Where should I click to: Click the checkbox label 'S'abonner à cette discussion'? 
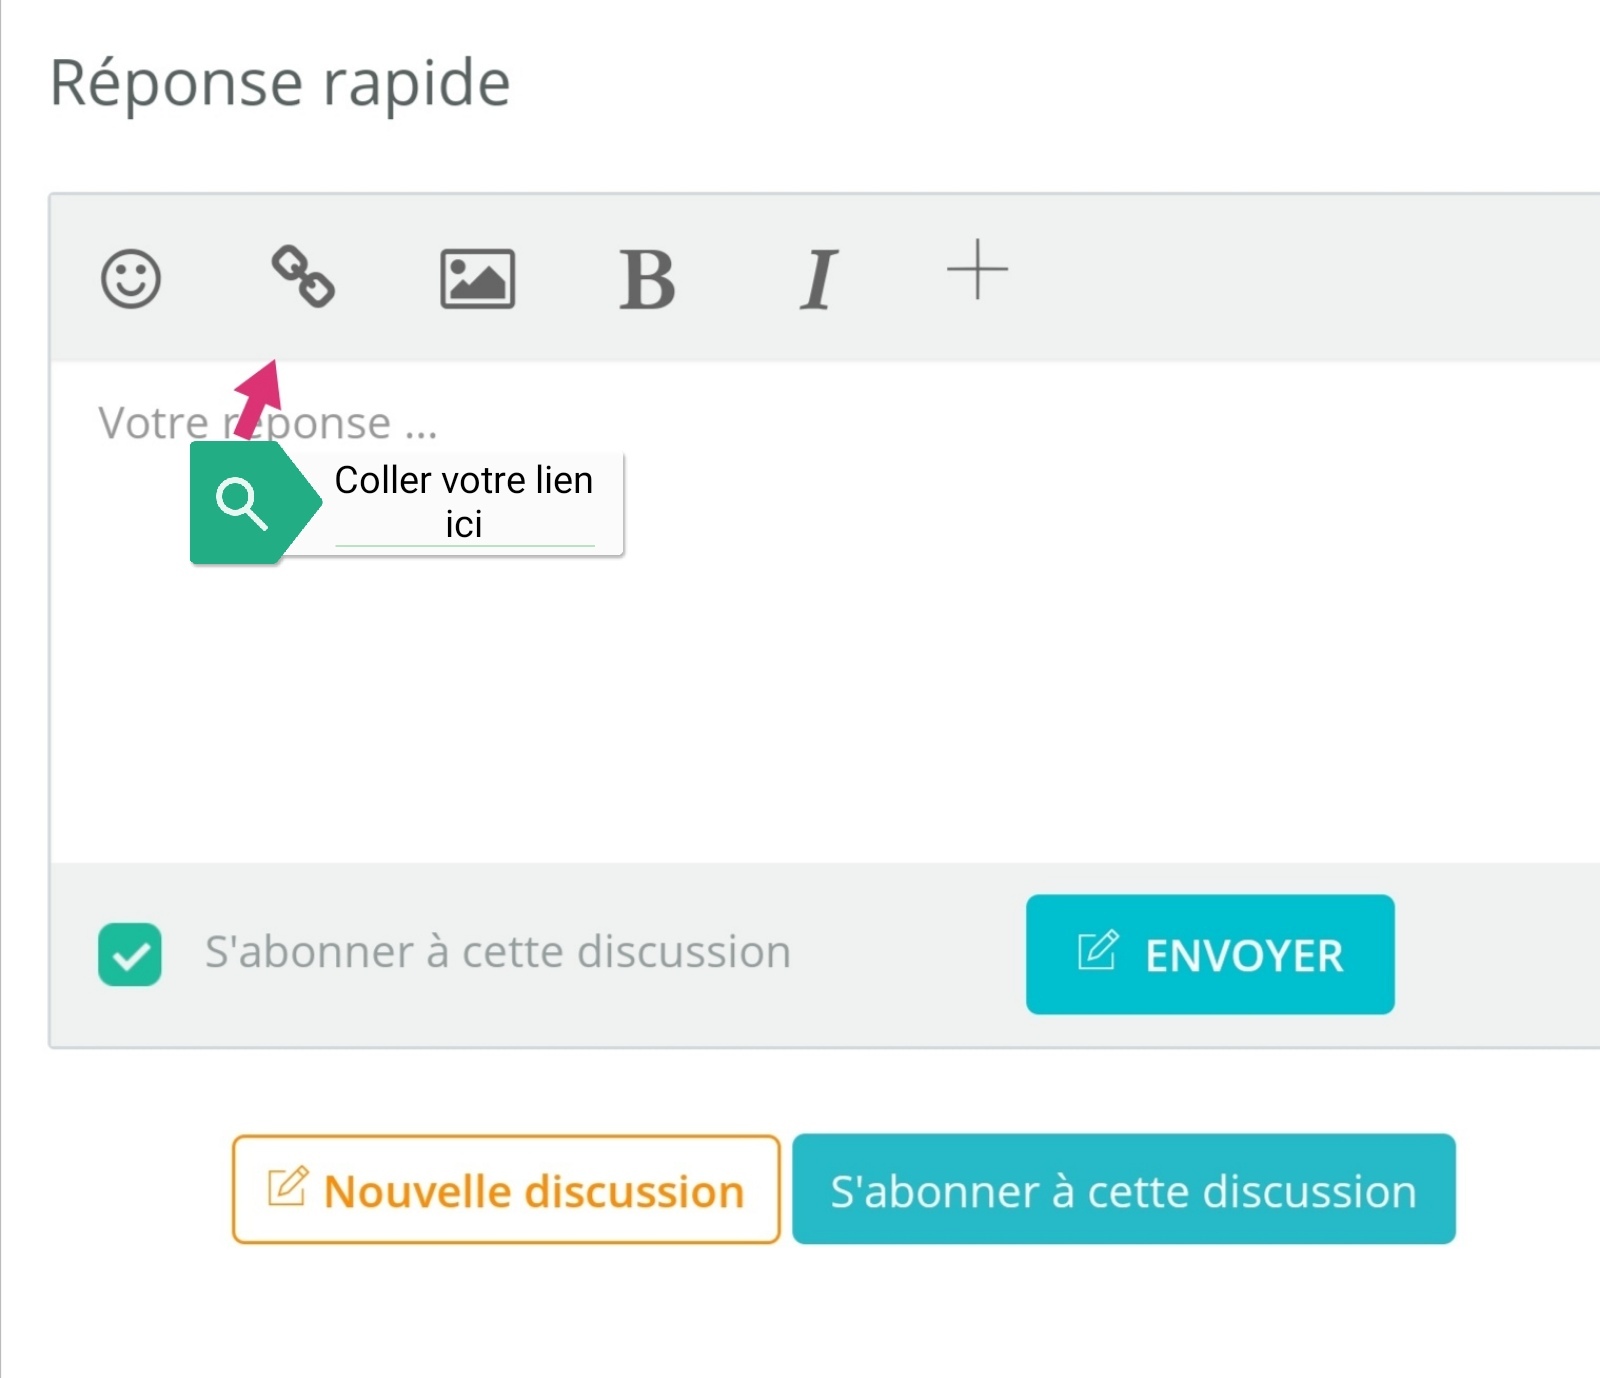click(x=498, y=952)
